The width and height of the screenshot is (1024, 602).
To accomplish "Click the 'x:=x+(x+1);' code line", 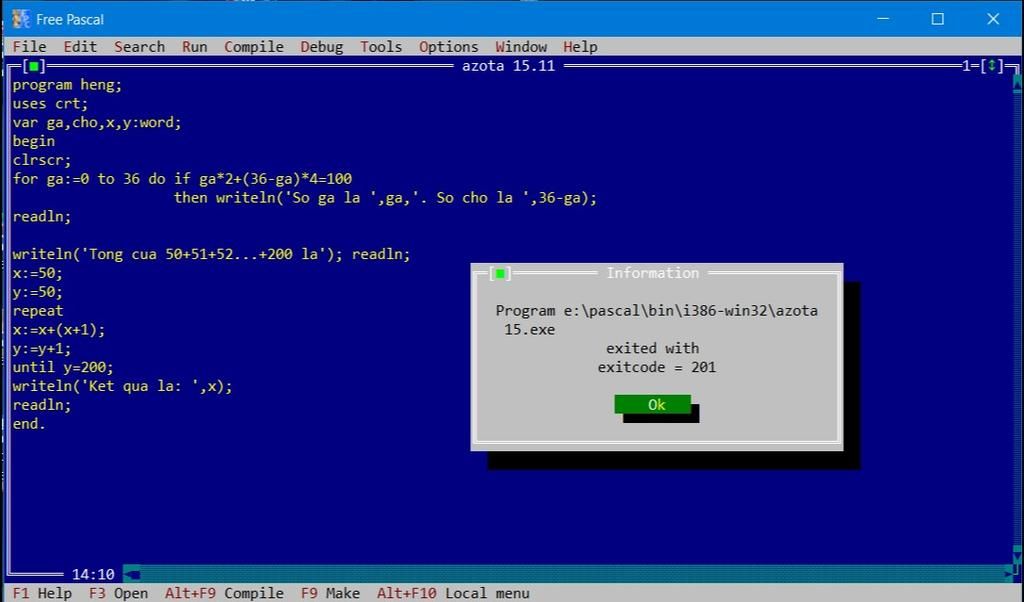I will click(x=59, y=330).
